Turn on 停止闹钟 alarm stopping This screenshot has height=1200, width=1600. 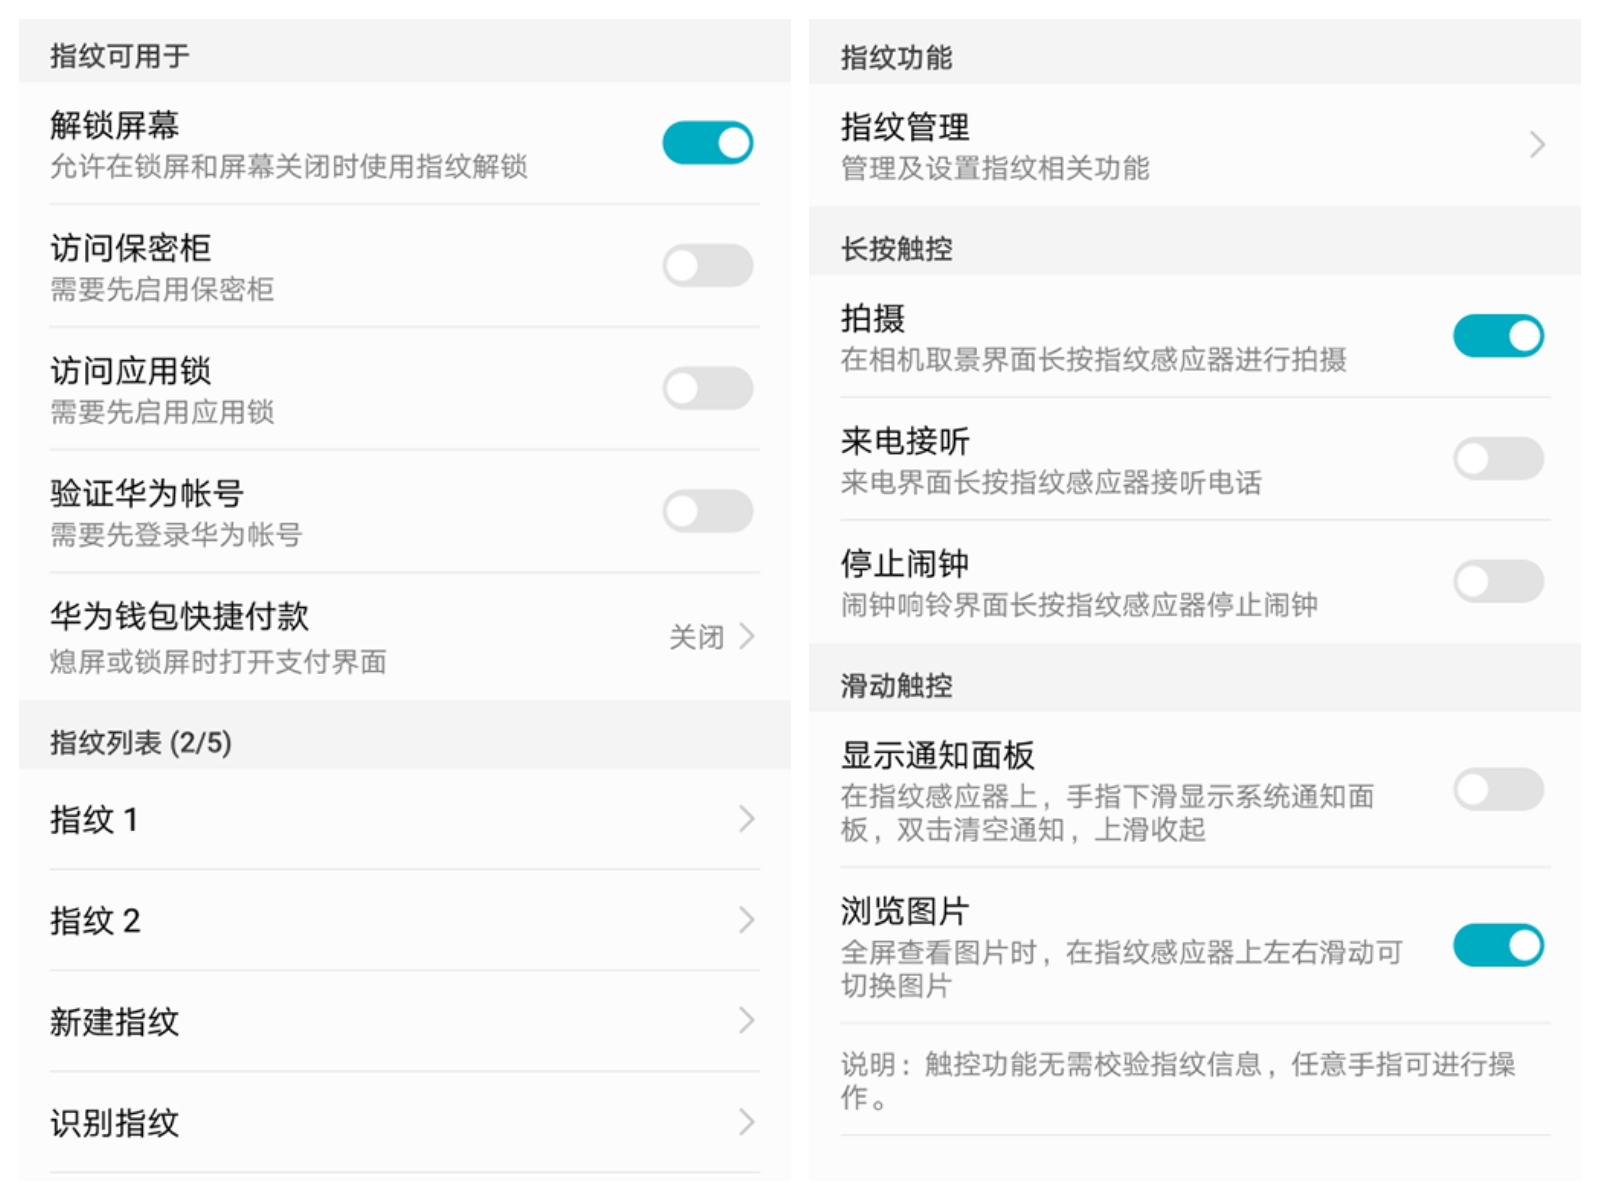click(1499, 580)
